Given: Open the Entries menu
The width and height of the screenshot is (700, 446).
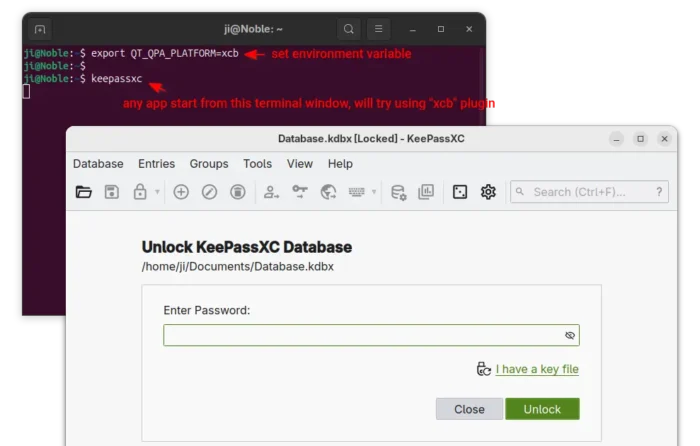Looking at the screenshot, I should (156, 164).
